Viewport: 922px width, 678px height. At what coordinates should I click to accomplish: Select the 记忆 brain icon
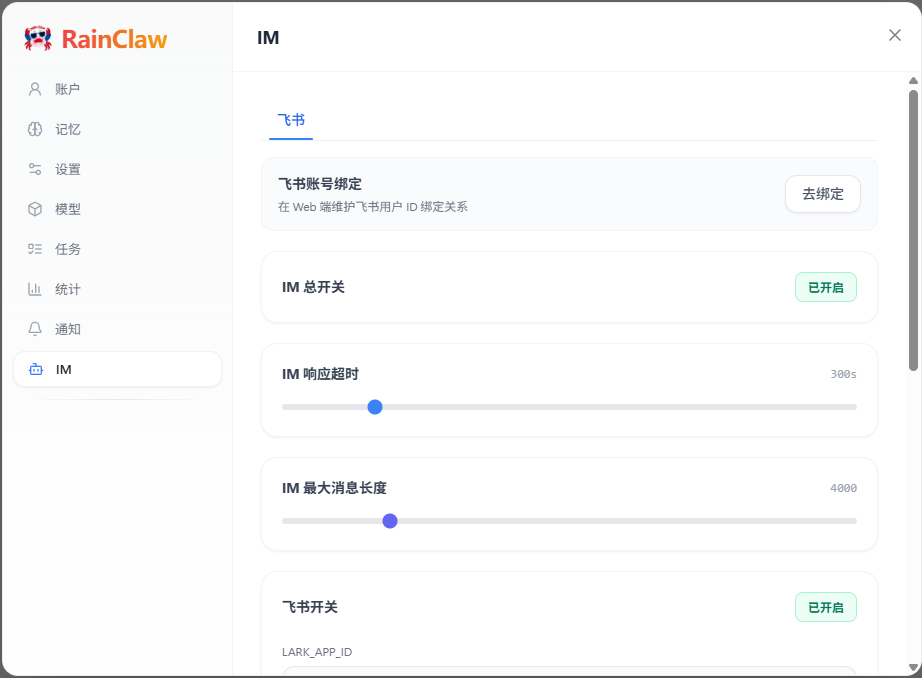tap(35, 129)
